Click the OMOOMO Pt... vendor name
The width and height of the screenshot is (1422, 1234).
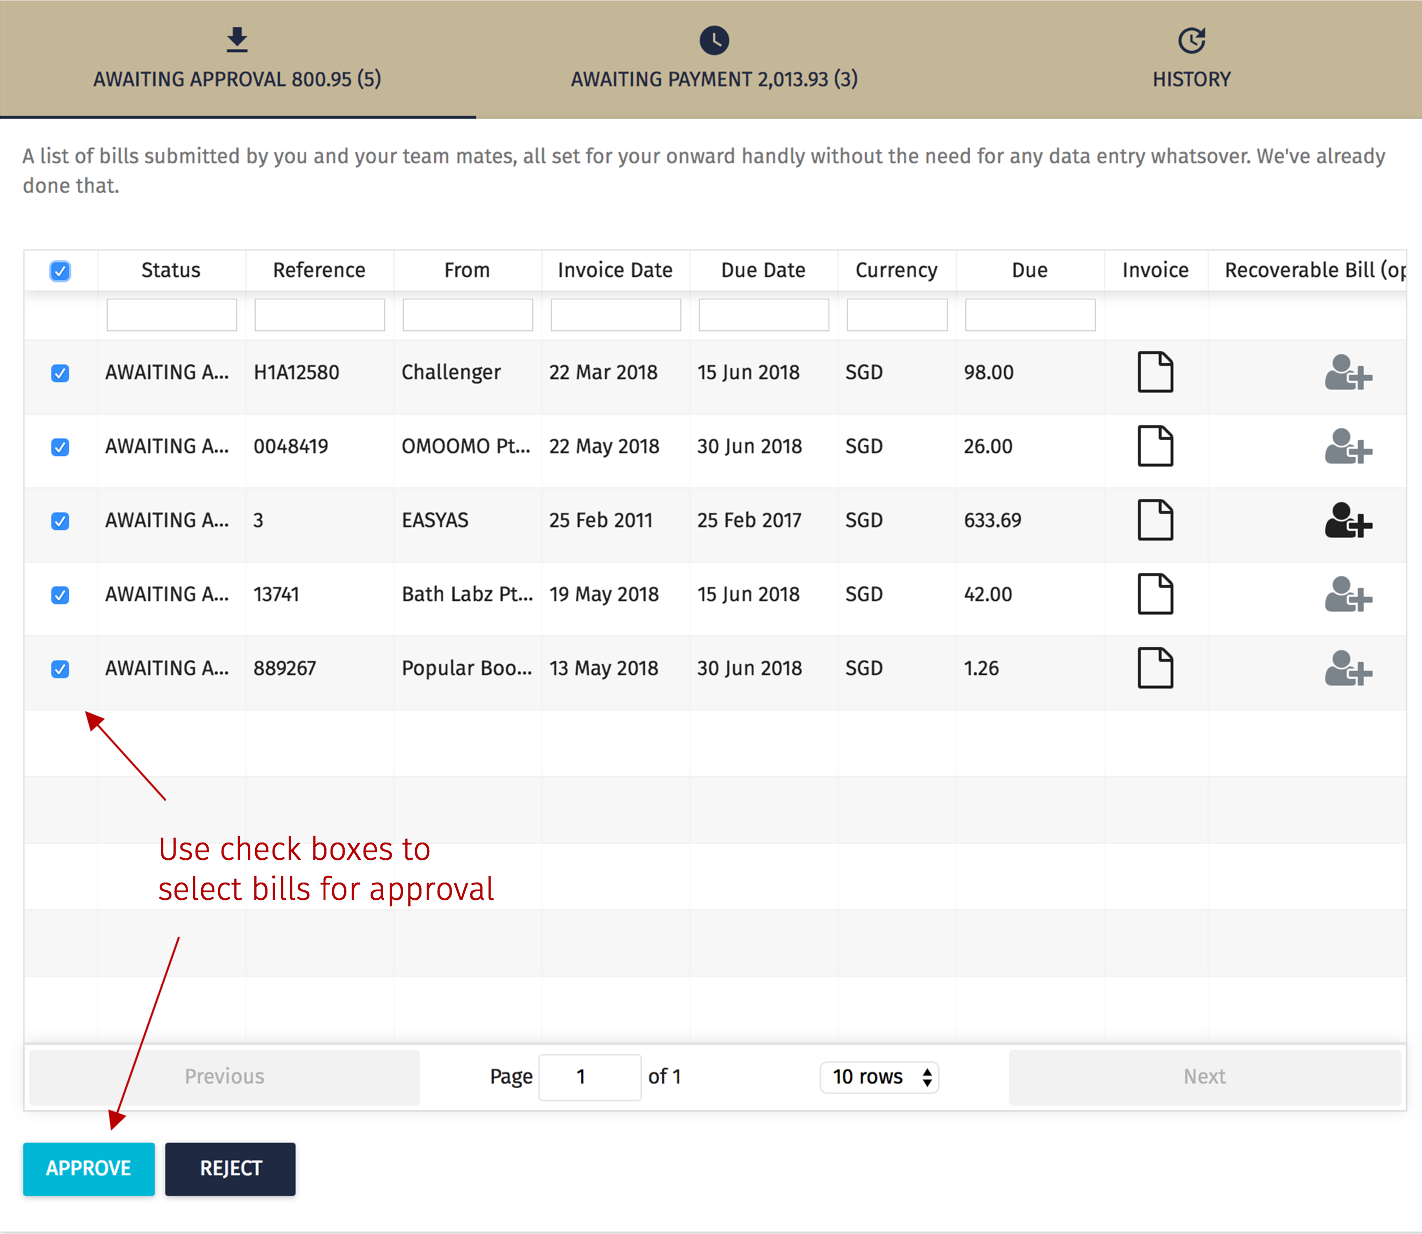(x=466, y=446)
